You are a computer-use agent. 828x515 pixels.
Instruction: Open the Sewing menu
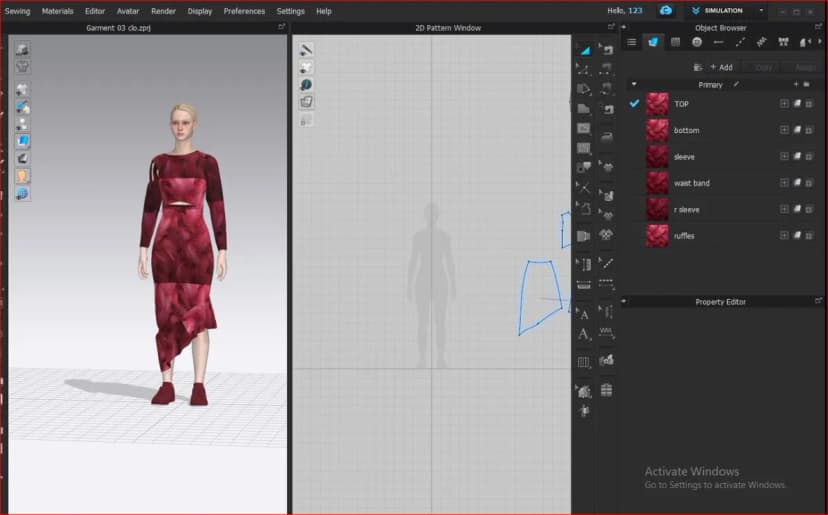(17, 11)
